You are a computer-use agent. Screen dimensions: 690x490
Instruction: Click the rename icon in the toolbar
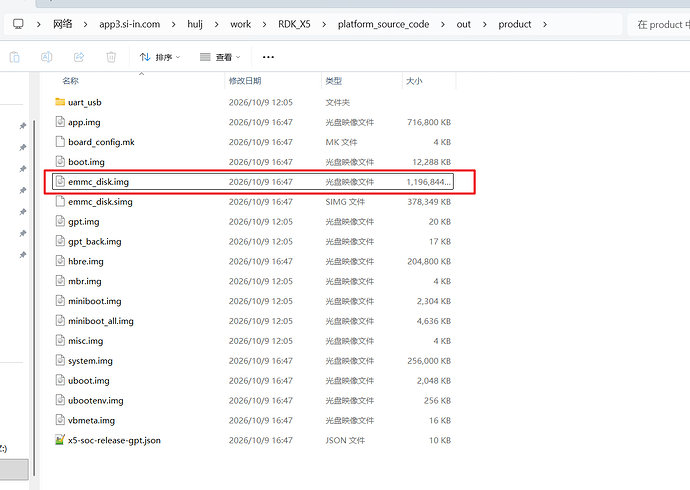point(47,57)
